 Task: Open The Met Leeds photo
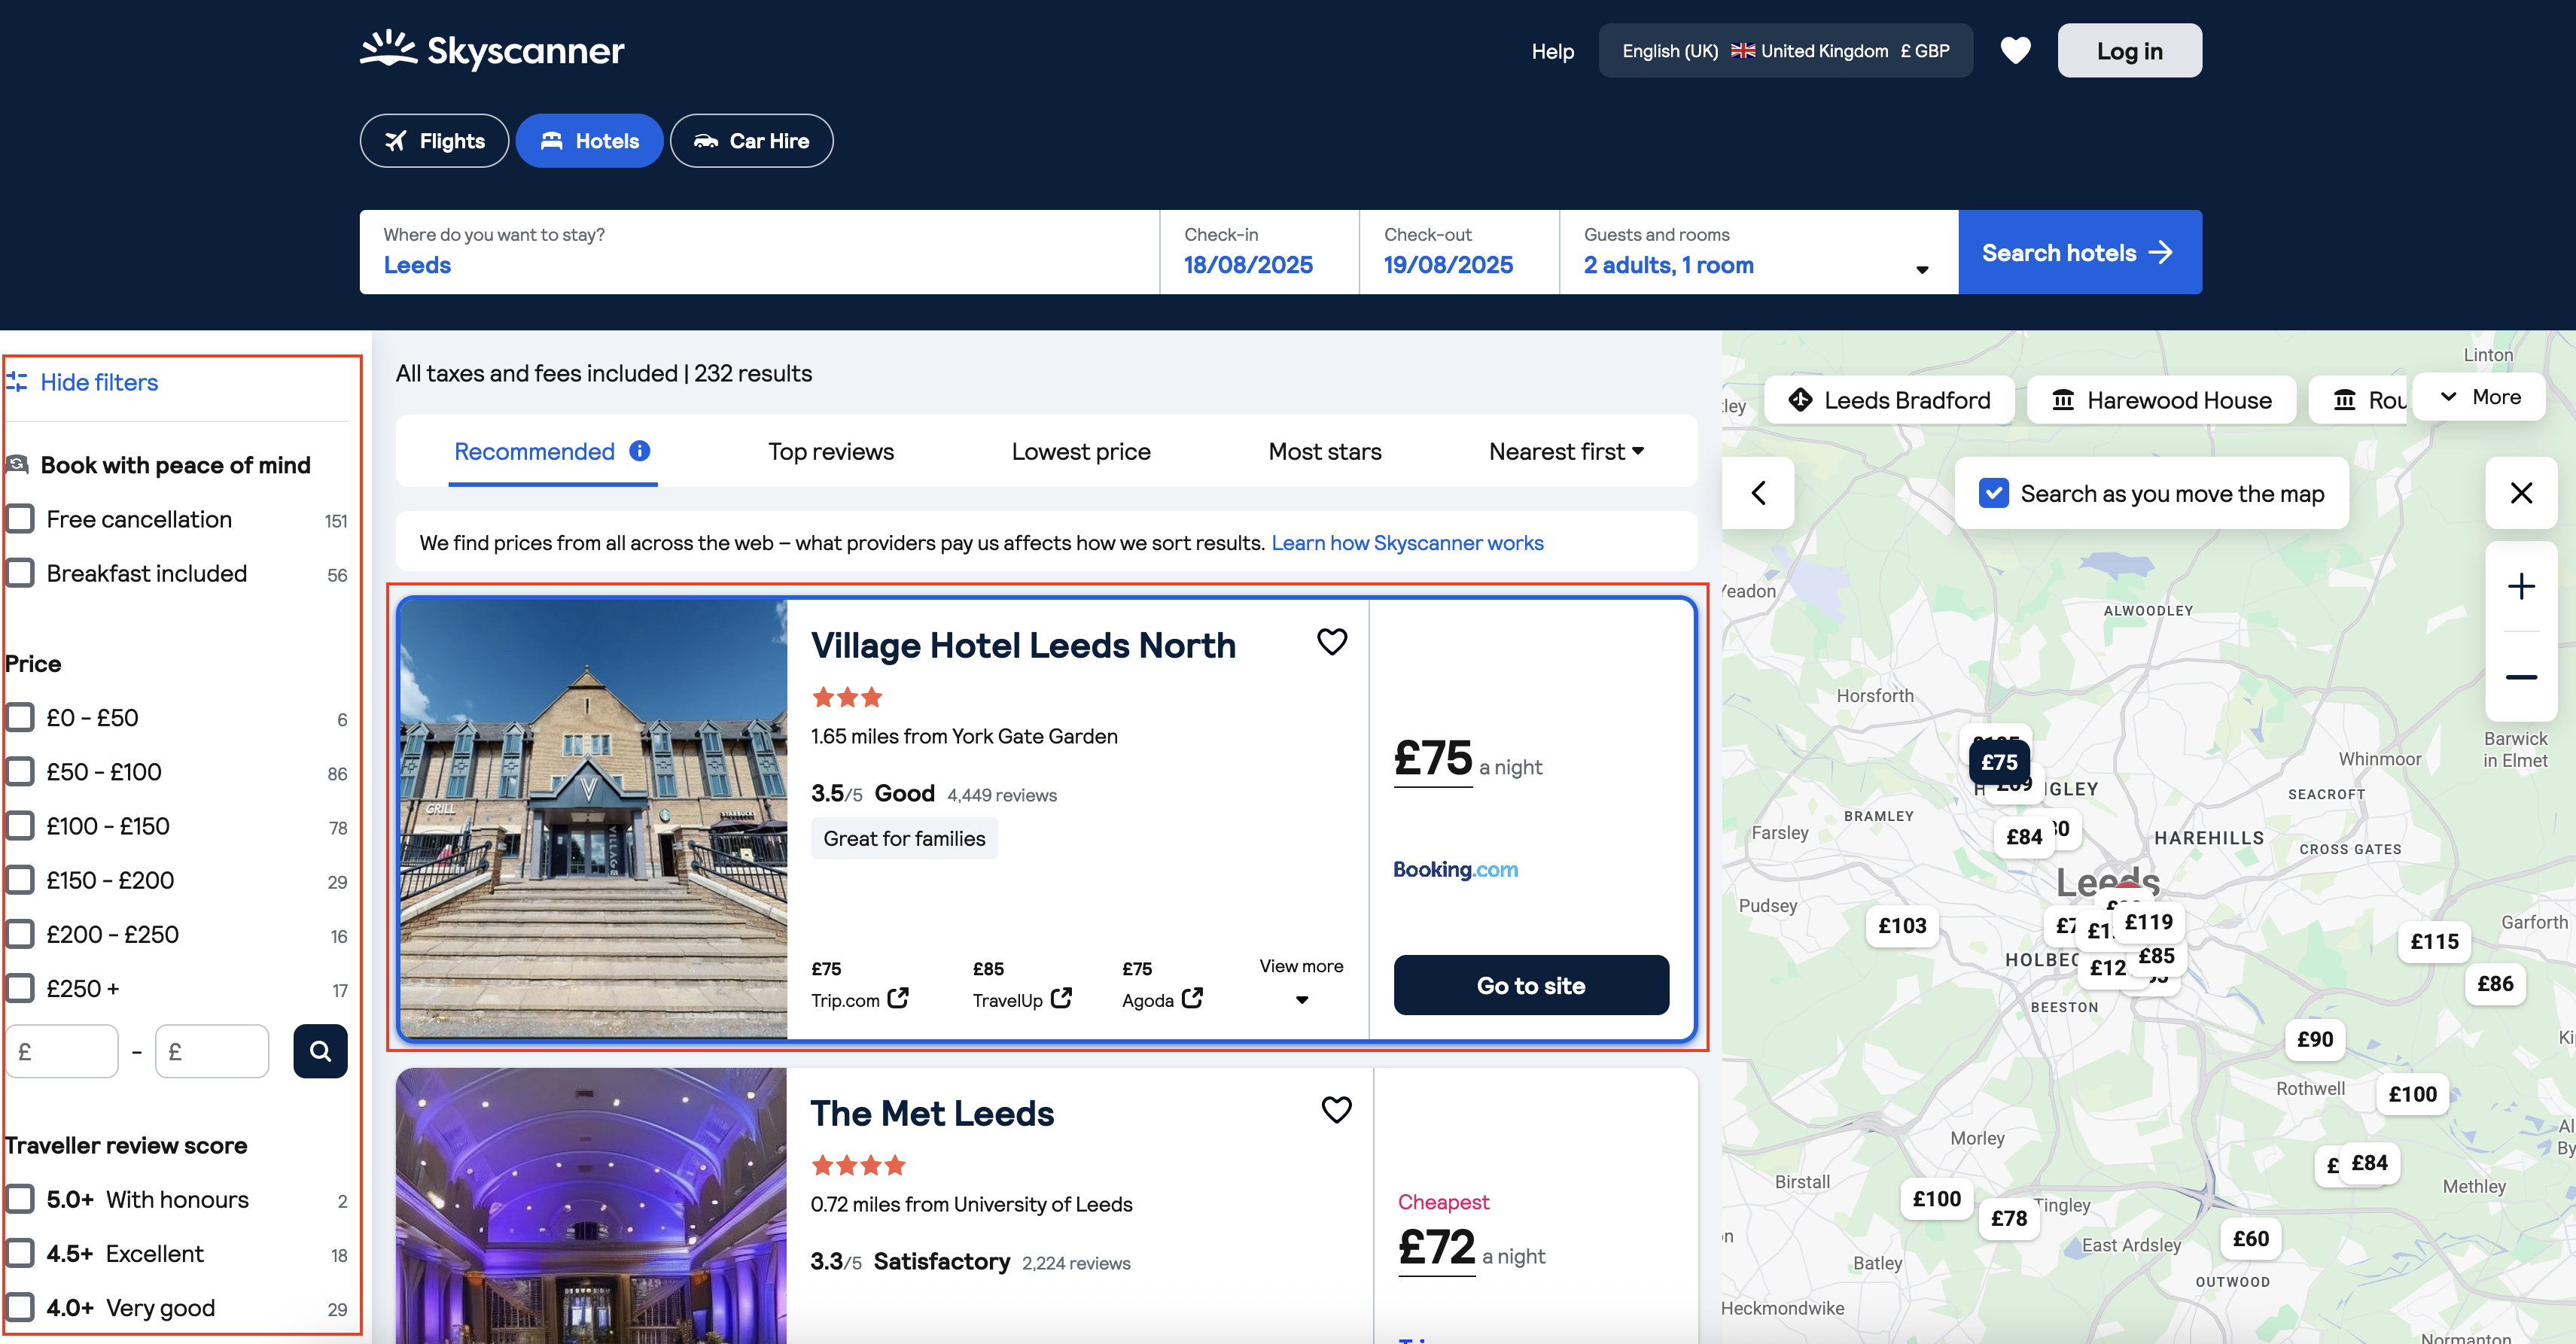591,1206
